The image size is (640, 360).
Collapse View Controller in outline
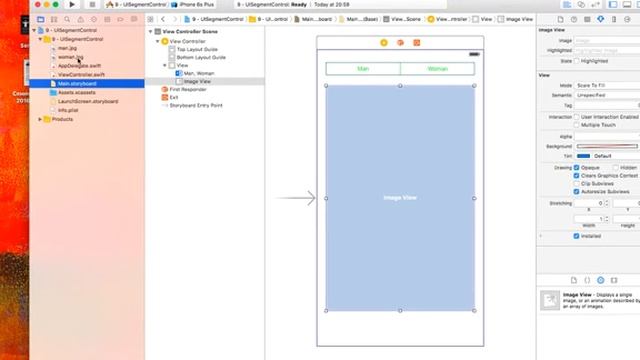pos(158,41)
